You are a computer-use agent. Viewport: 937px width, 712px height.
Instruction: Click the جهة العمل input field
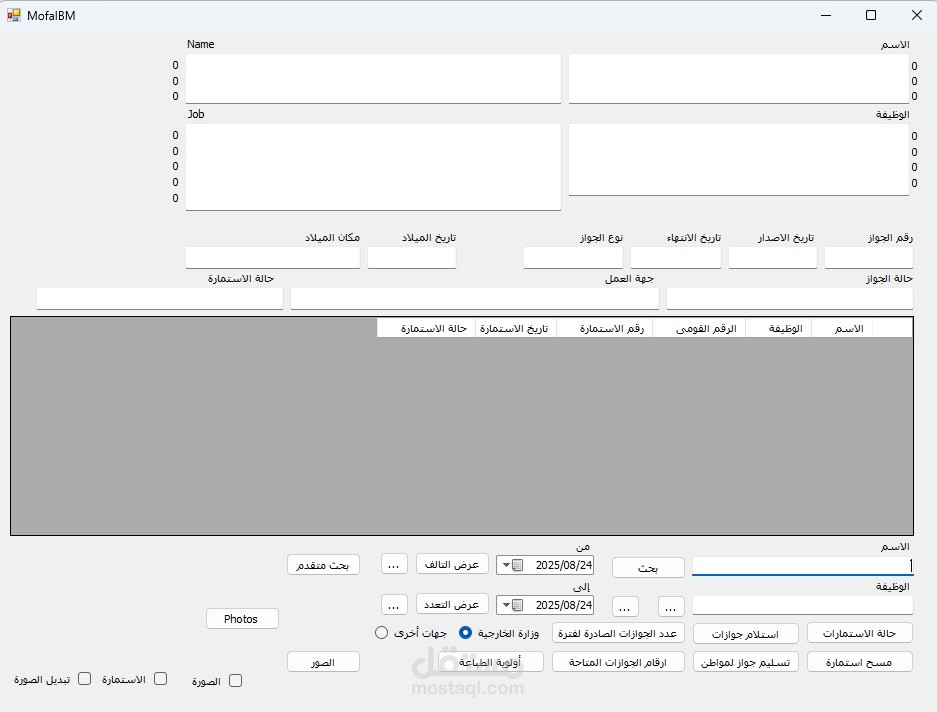(x=474, y=298)
